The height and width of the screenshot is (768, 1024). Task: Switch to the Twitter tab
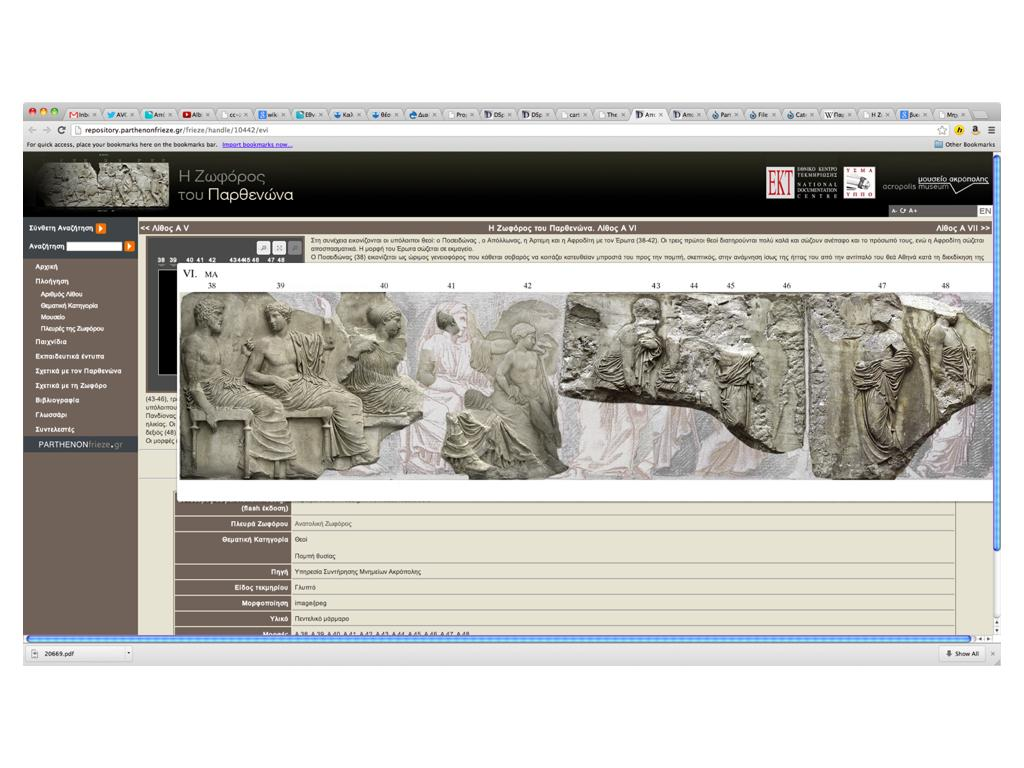121,114
